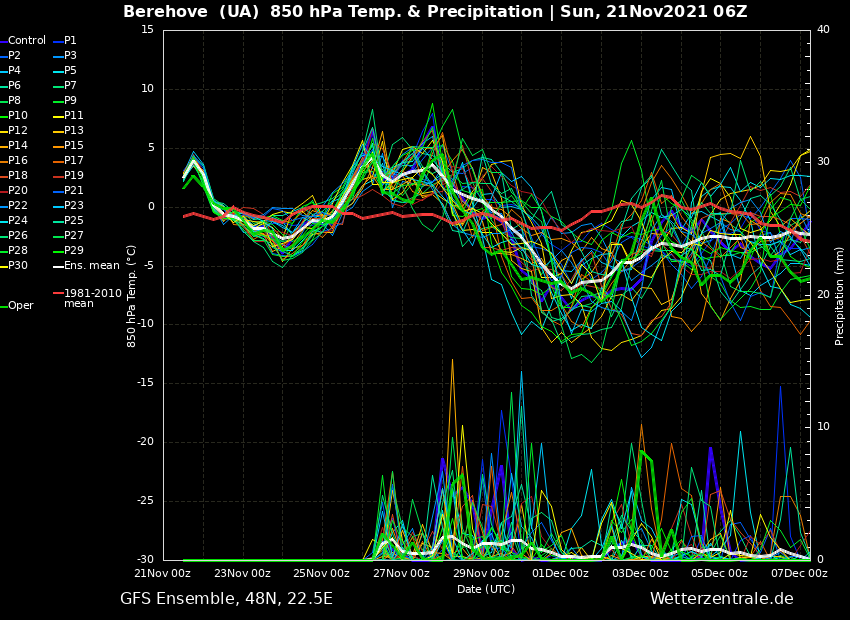
Task: Click the Date (UTC) axis title
Action: tap(486, 589)
